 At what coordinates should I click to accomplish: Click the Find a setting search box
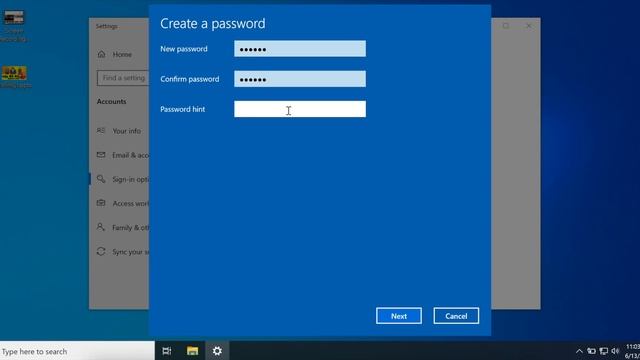pos(123,78)
